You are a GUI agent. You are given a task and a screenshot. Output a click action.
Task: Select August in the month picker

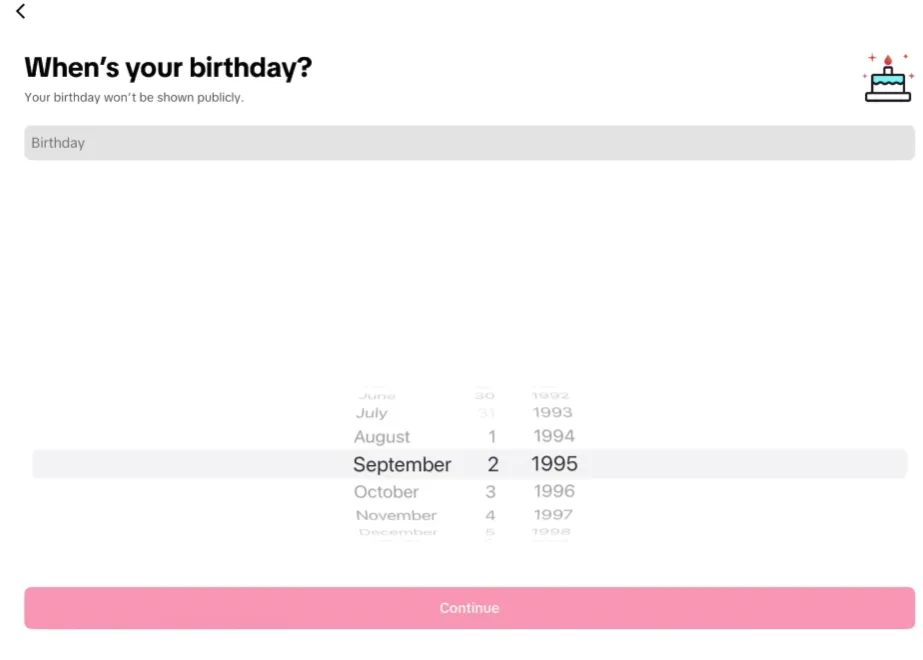pyautogui.click(x=382, y=437)
